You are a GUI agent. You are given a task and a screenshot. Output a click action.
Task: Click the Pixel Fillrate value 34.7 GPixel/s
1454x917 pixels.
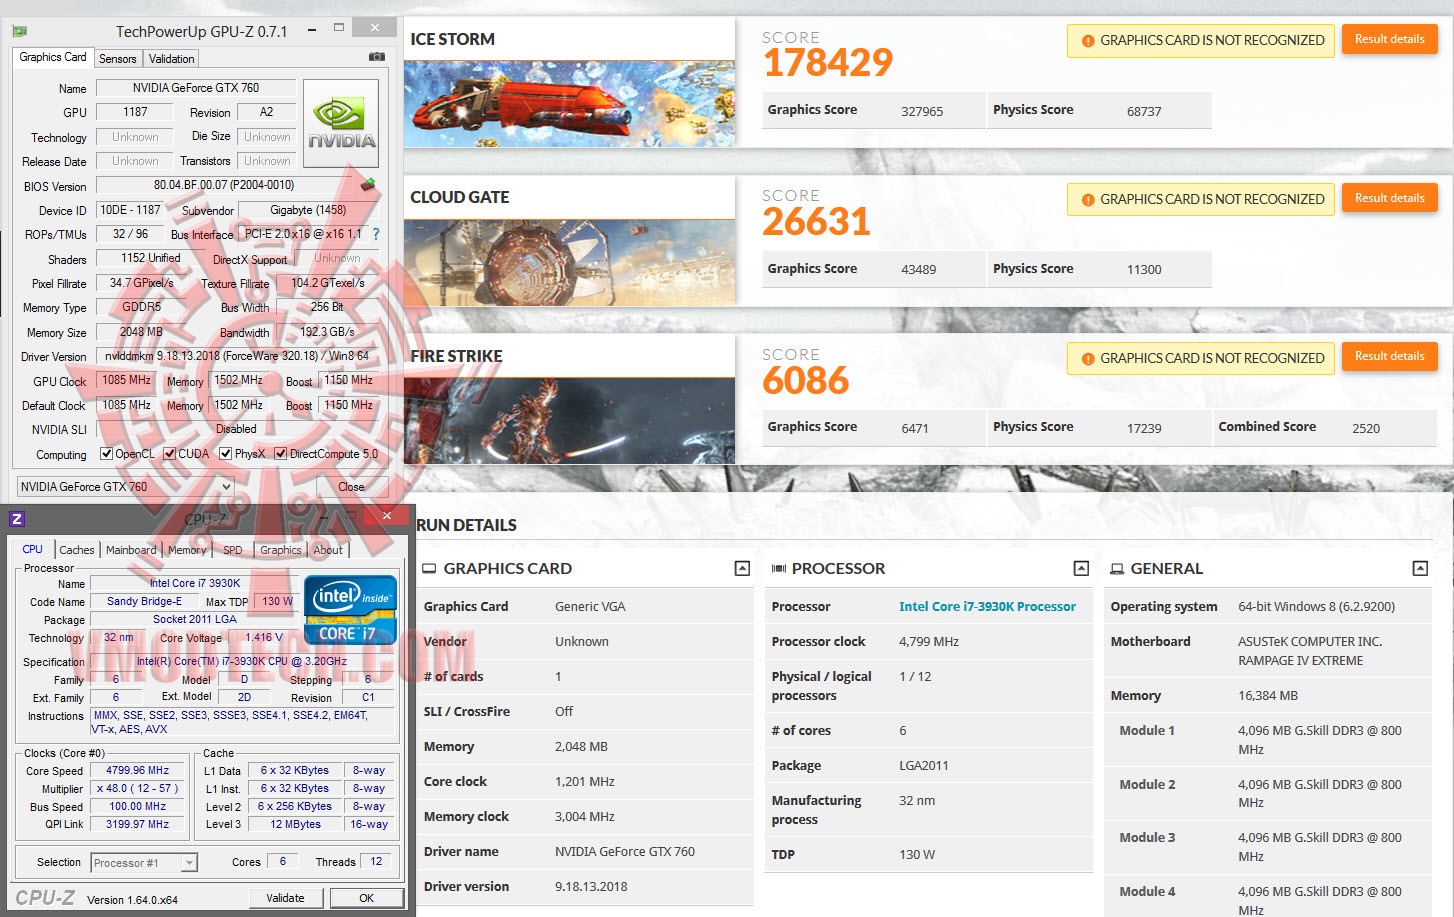click(x=141, y=283)
